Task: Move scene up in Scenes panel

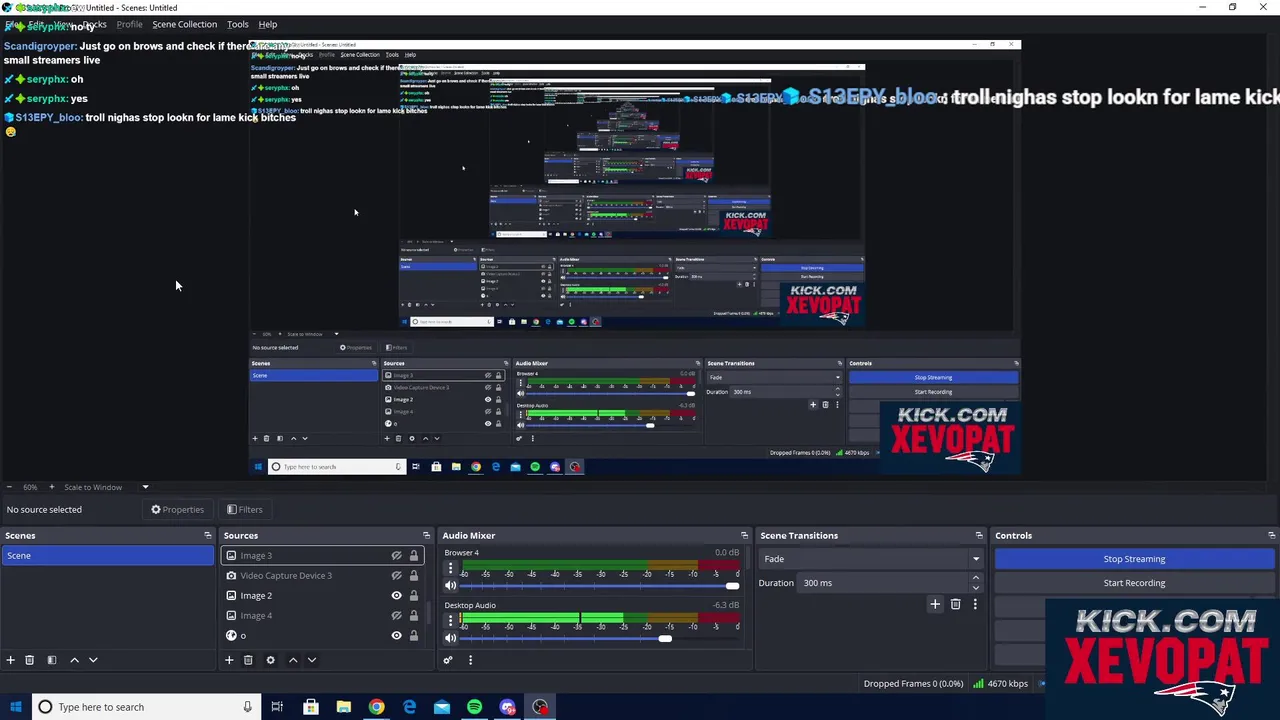Action: (x=74, y=660)
